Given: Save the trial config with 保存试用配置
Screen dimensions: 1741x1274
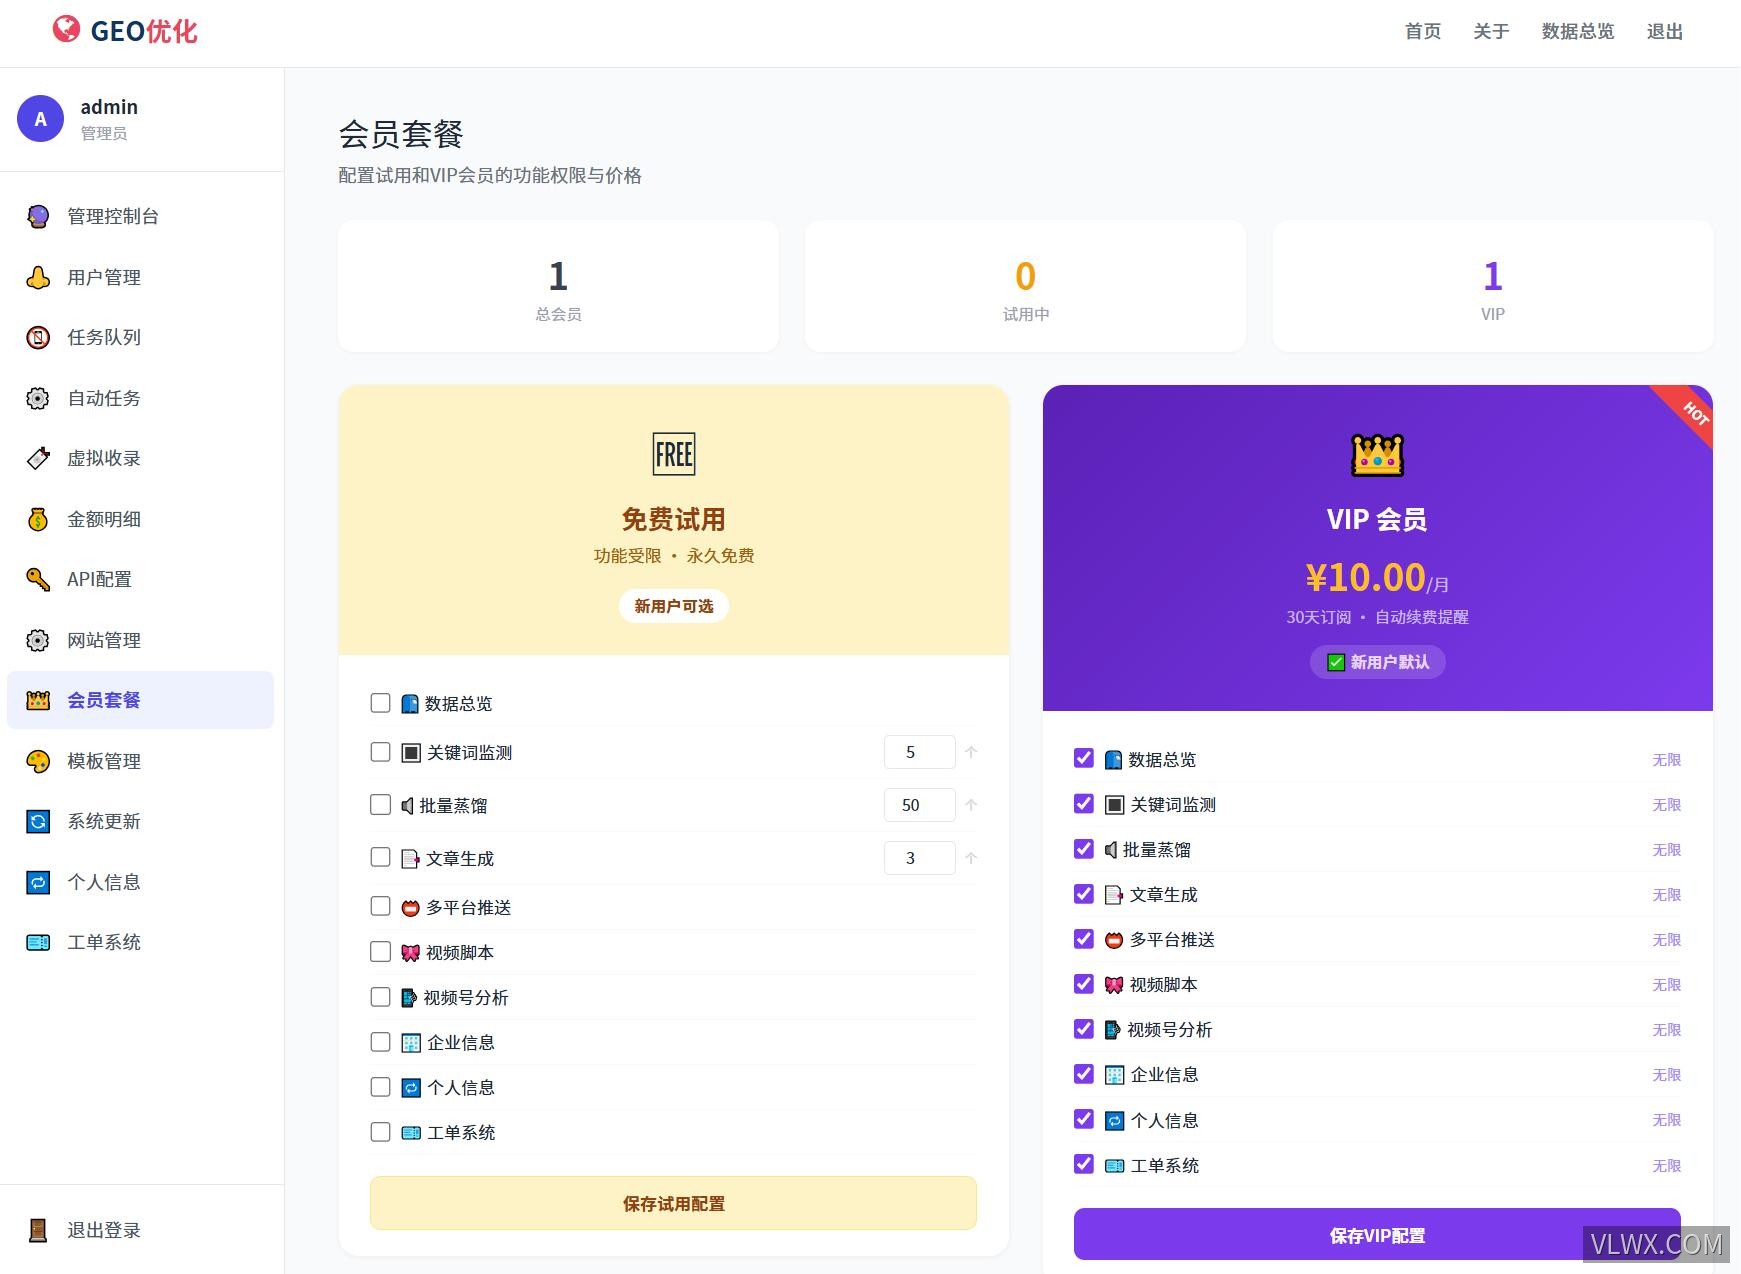Looking at the screenshot, I should point(673,1203).
